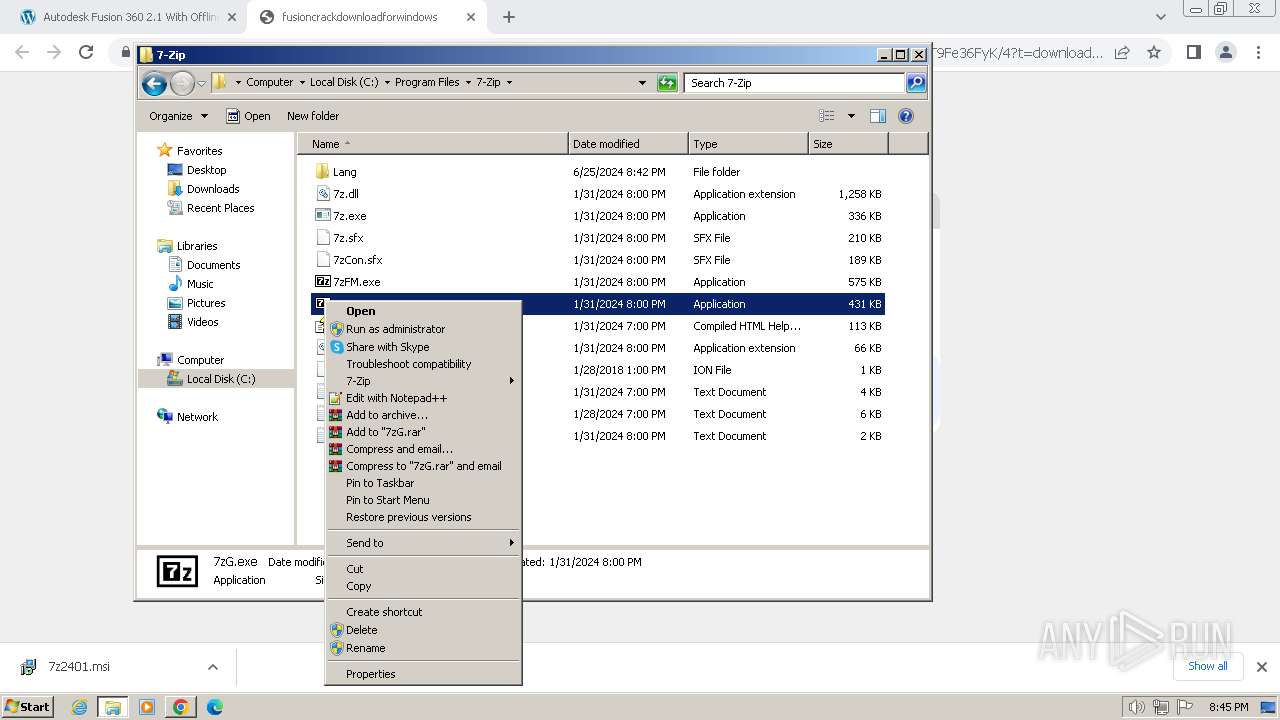The height and width of the screenshot is (720, 1280).
Task: Select Run as administrator
Action: [x=424, y=329]
